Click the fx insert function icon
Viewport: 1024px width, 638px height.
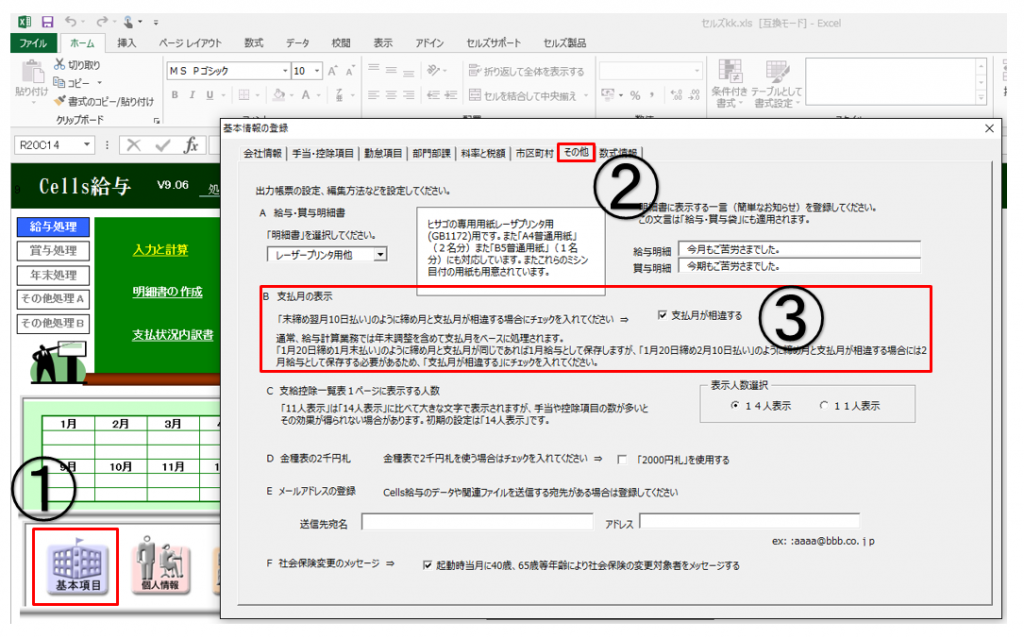point(191,146)
